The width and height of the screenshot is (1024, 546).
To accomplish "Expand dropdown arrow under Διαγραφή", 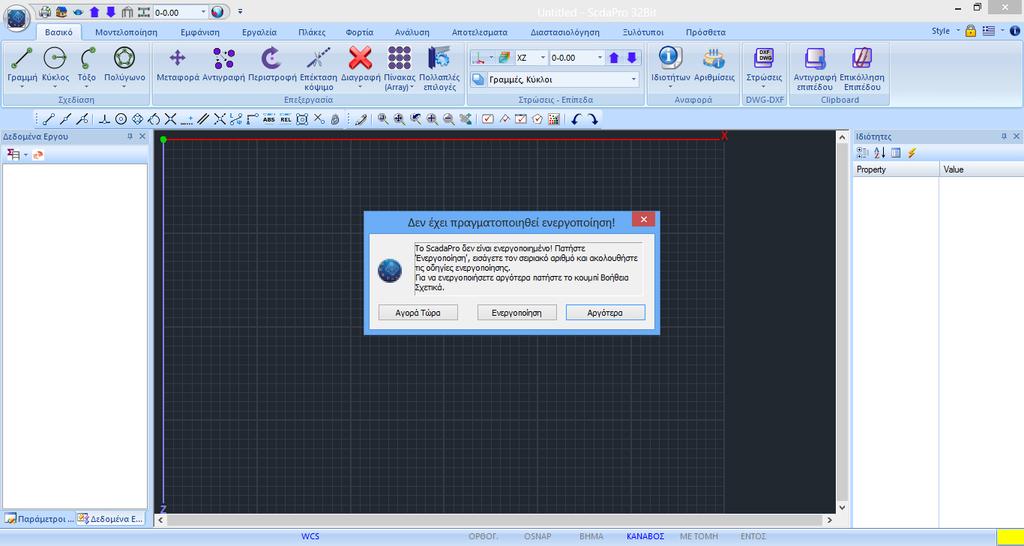I will (x=360, y=87).
